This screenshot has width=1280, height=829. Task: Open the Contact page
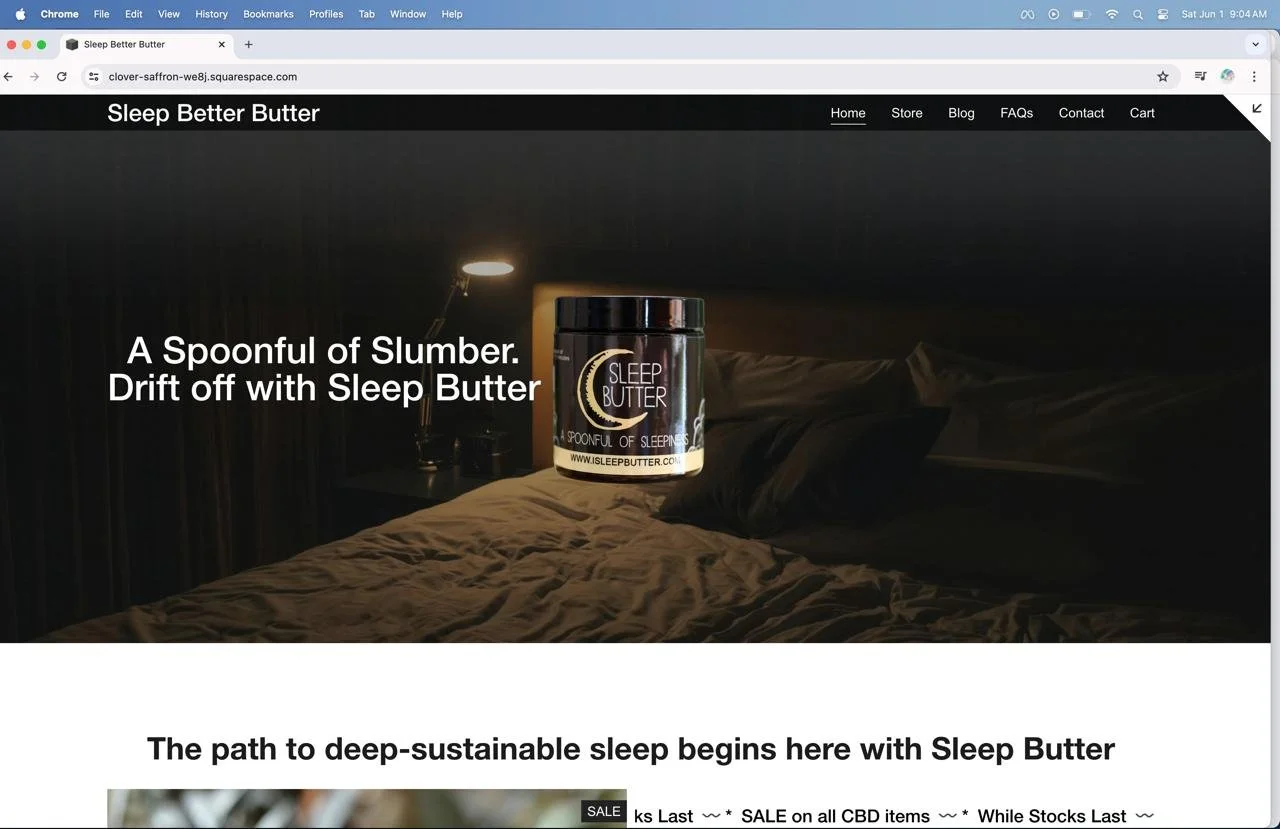point(1081,113)
